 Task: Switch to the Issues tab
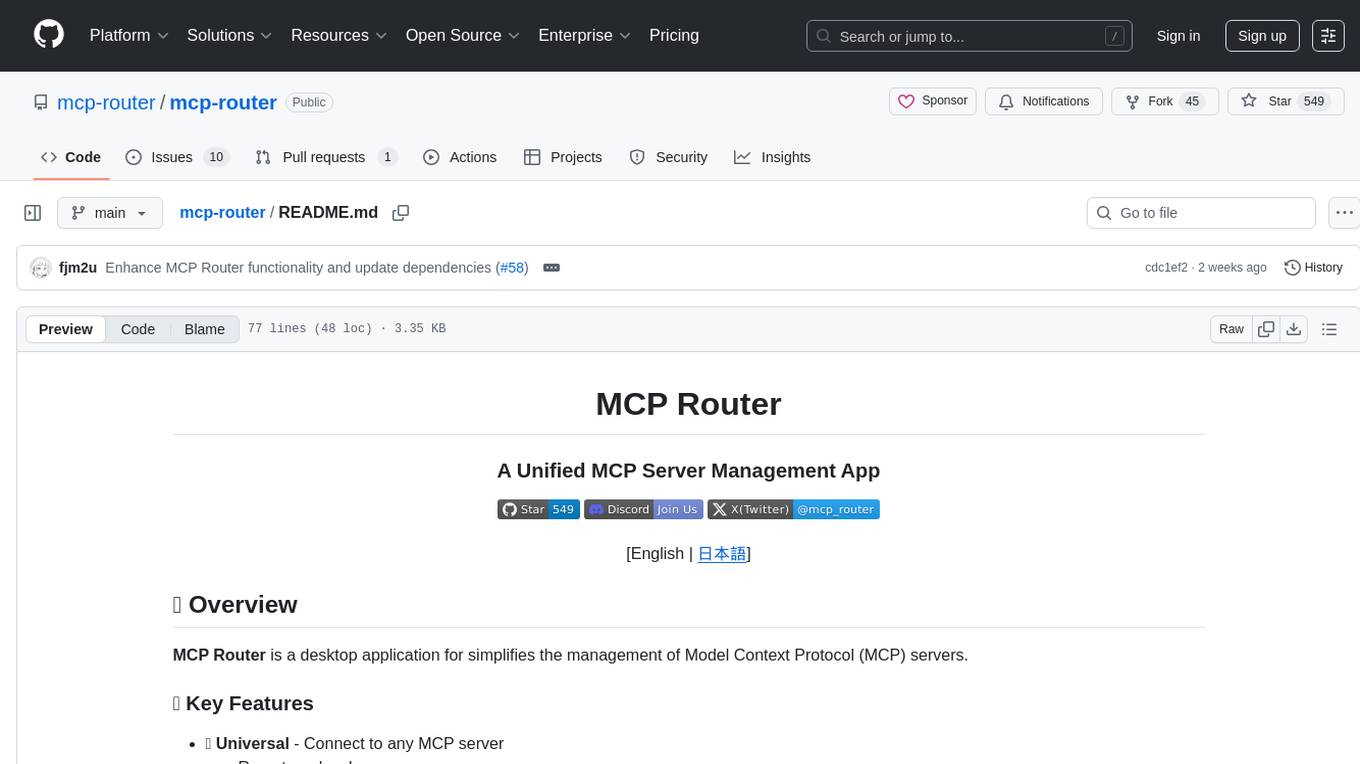pyautogui.click(x=177, y=157)
